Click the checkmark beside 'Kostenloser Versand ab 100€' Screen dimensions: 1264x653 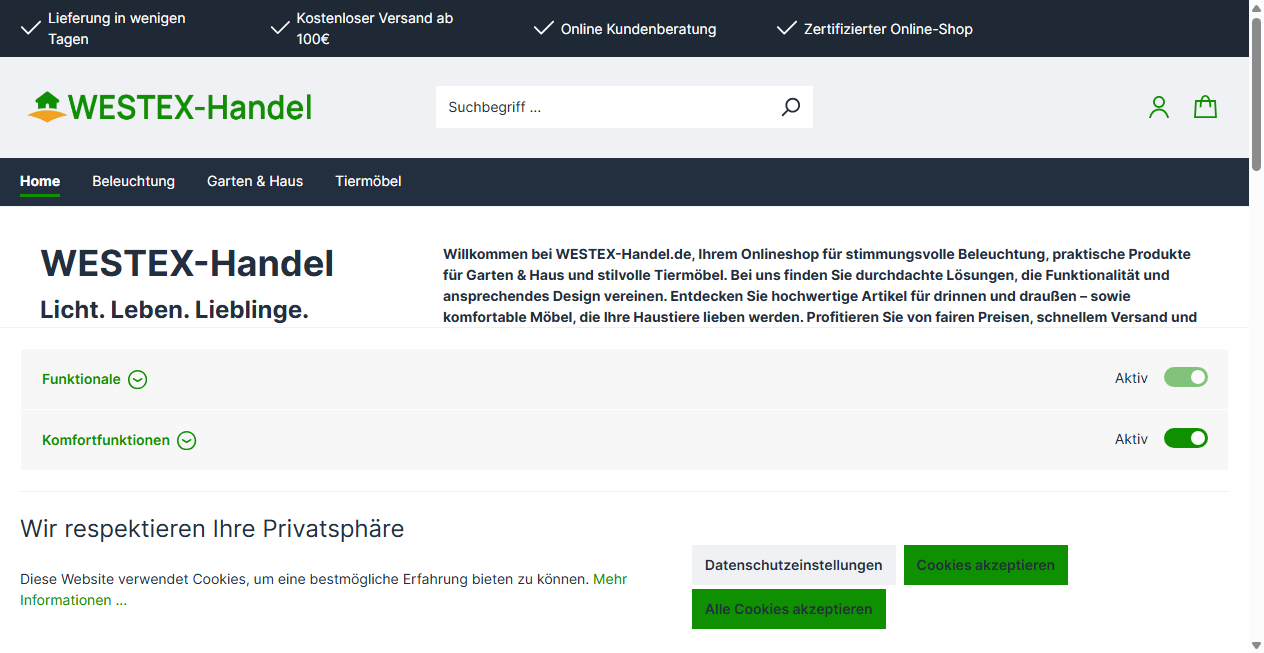pyautogui.click(x=279, y=27)
